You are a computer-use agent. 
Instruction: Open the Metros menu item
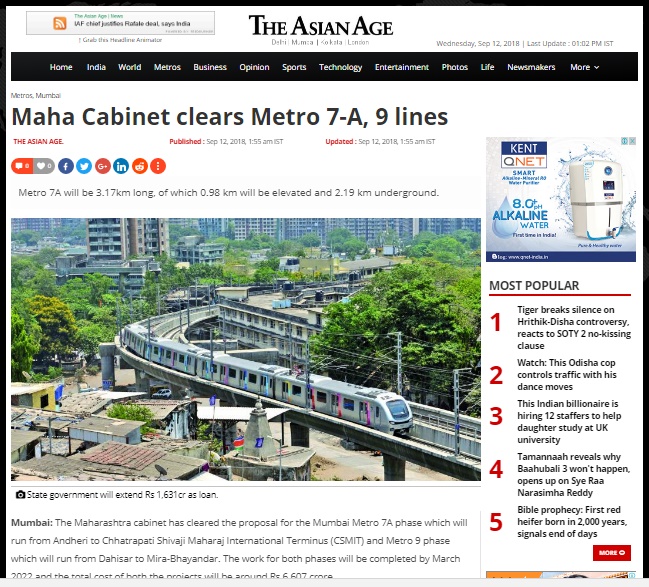tap(167, 67)
